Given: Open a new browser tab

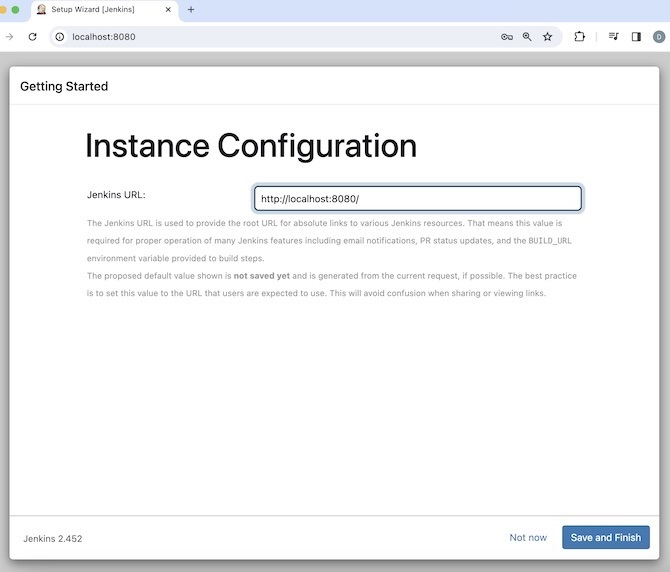Looking at the screenshot, I should tap(191, 9).
